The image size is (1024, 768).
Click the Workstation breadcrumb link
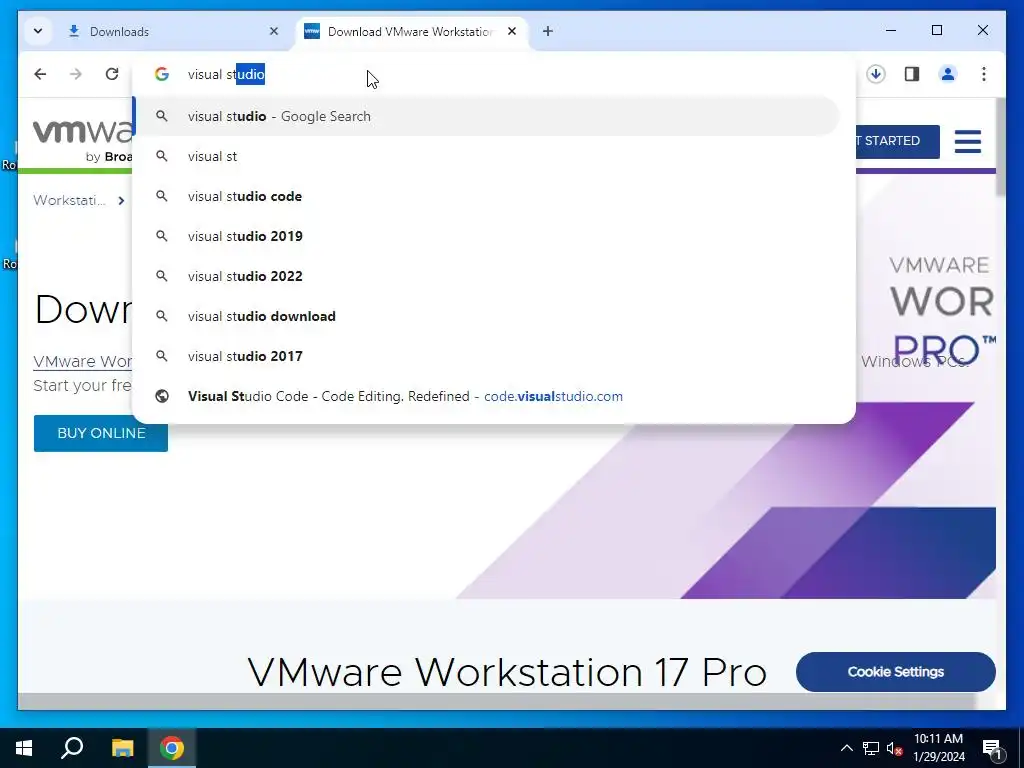tap(69, 200)
